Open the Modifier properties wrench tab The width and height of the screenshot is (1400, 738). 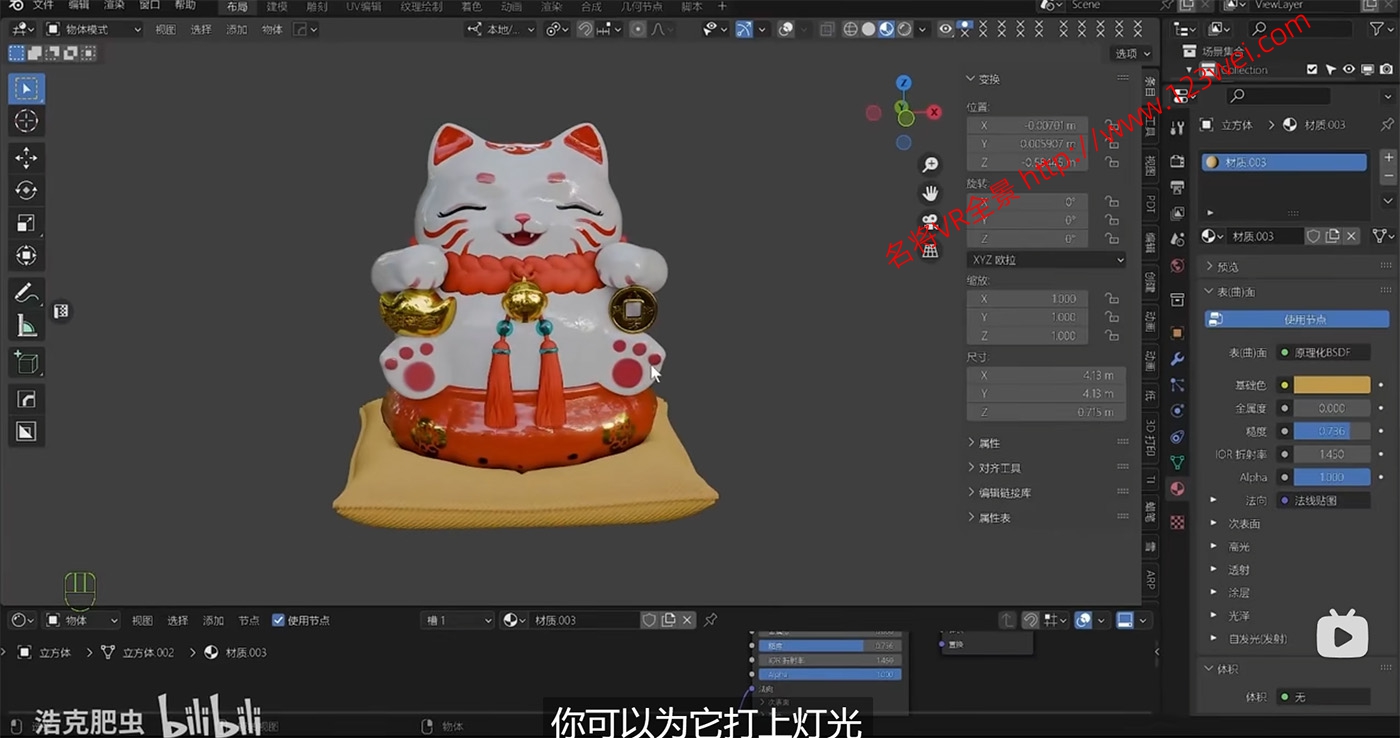pos(1180,358)
